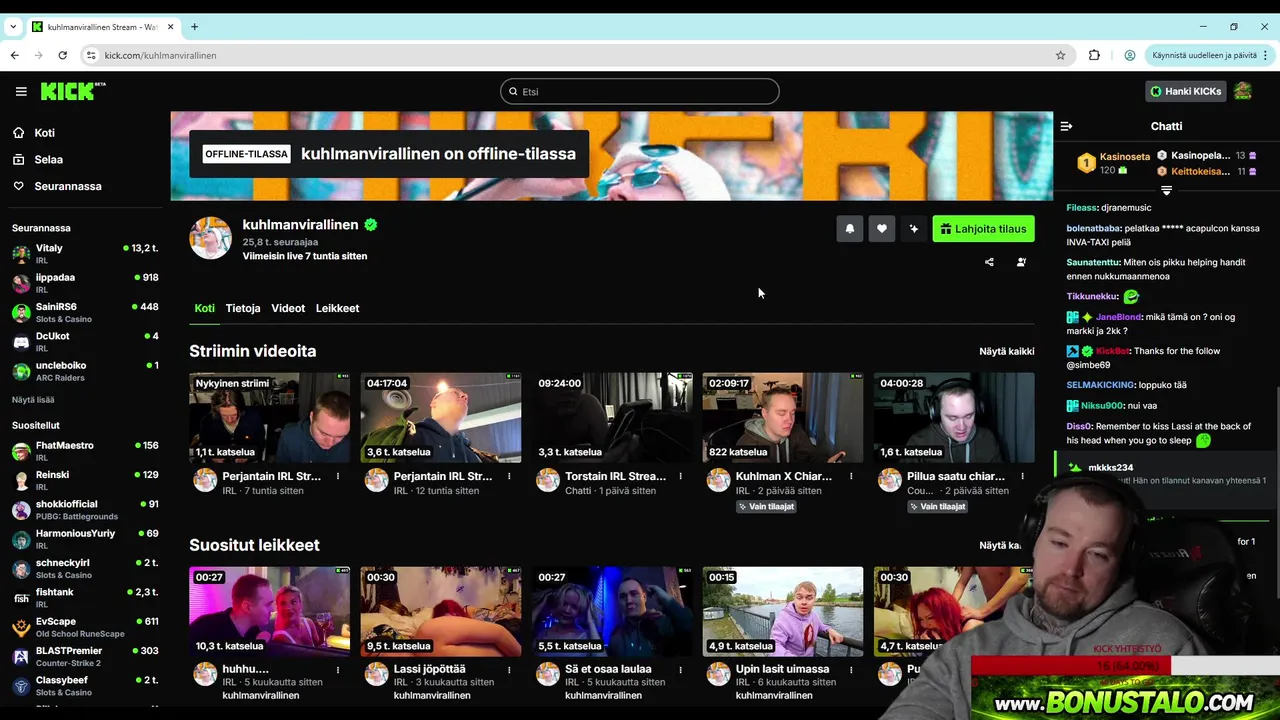The height and width of the screenshot is (720, 1280).
Task: Open the 04:17:04 video thumbnail
Action: click(x=441, y=418)
